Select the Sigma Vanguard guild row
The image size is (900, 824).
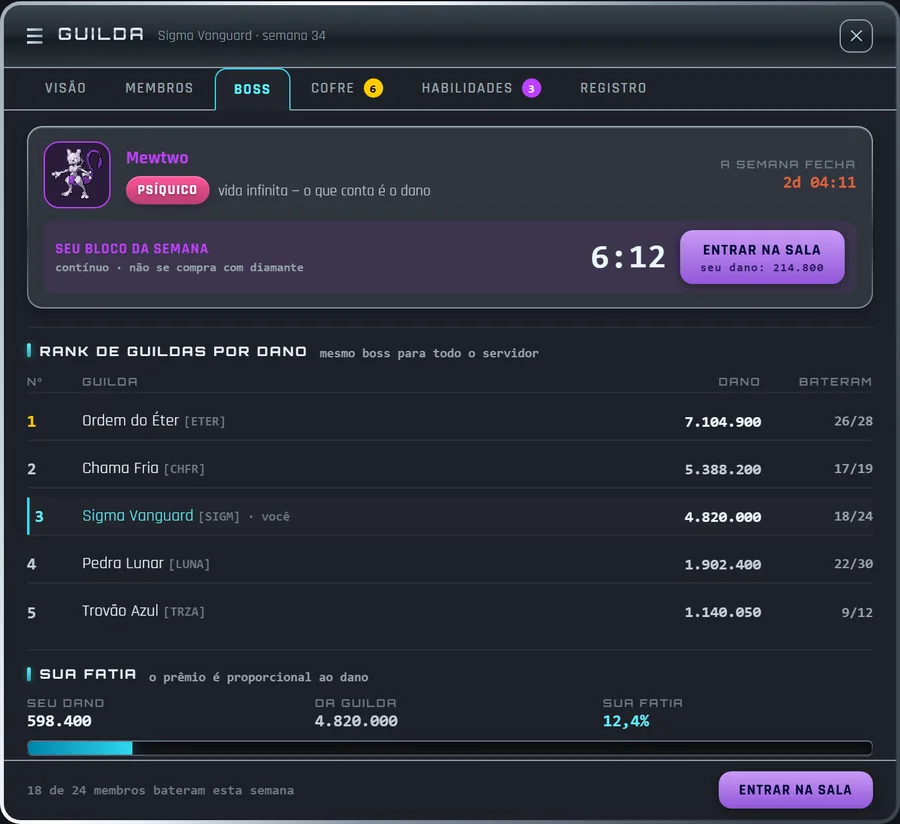[x=449, y=516]
